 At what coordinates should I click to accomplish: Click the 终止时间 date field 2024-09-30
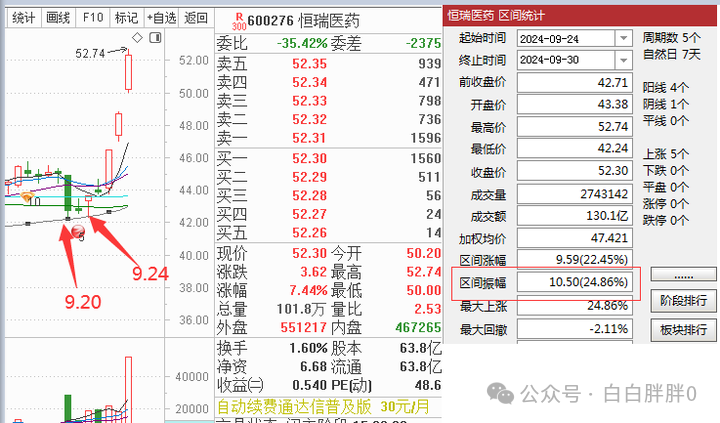click(x=566, y=60)
